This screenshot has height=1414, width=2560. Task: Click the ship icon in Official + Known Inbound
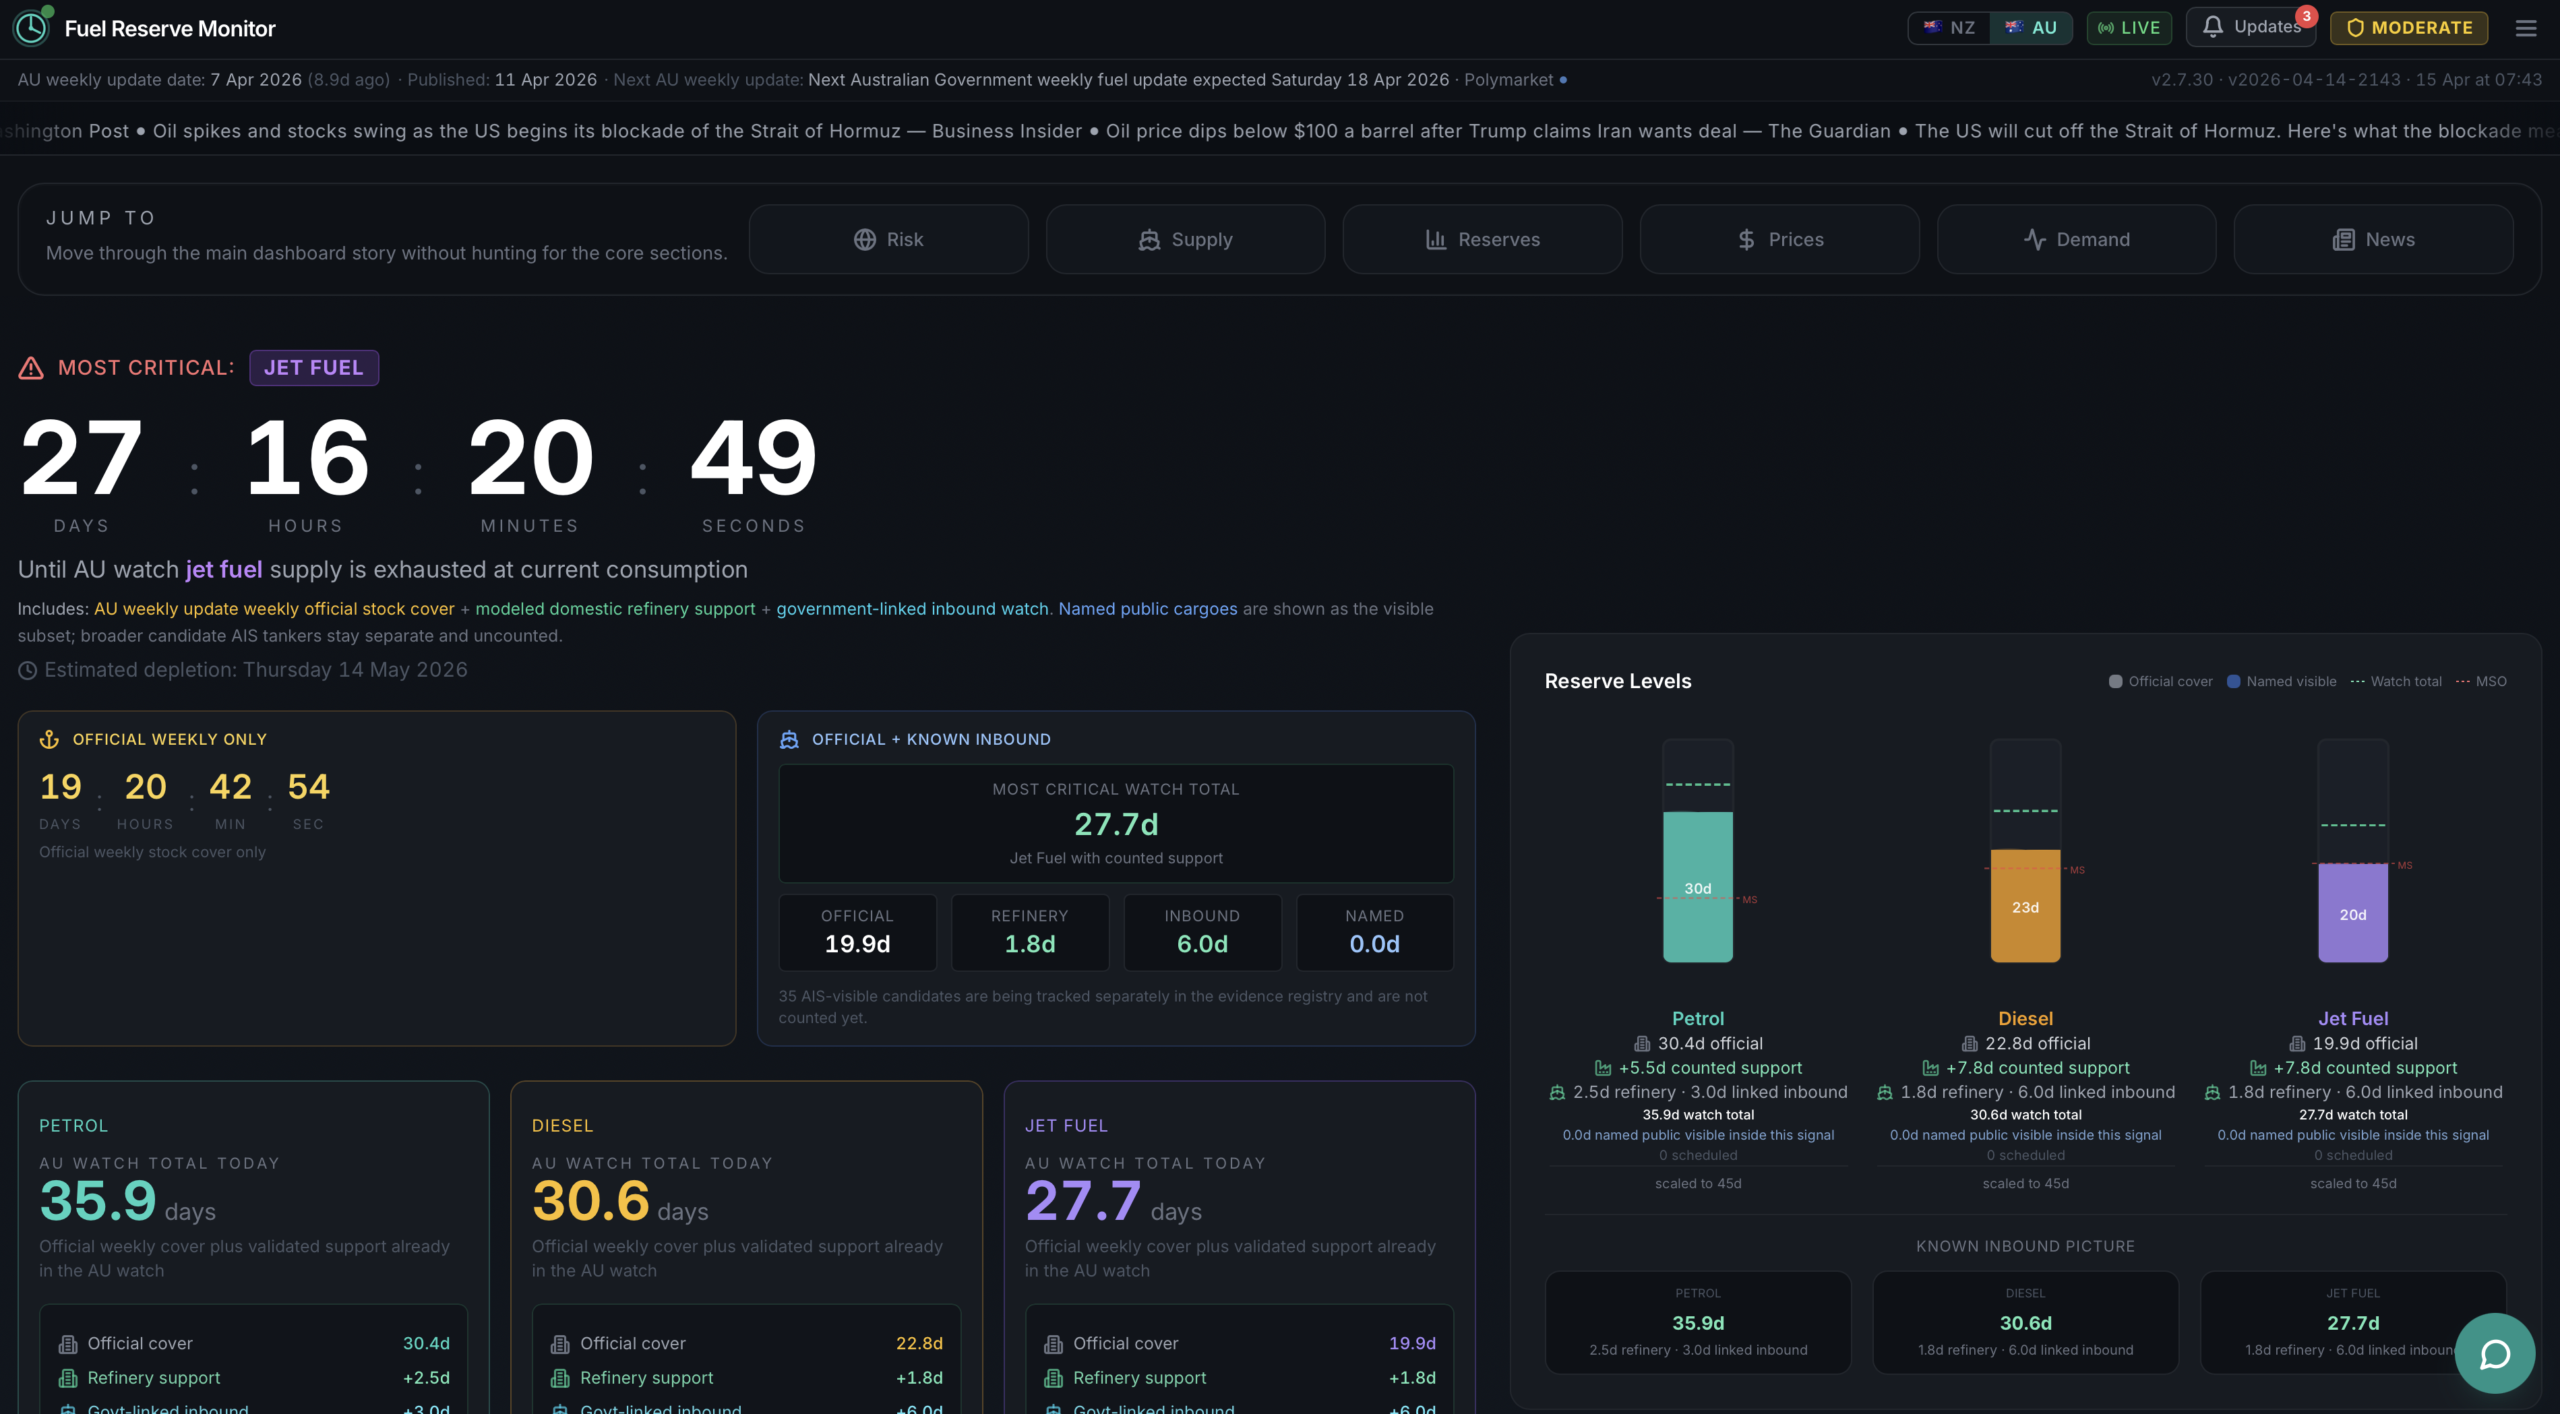(789, 739)
